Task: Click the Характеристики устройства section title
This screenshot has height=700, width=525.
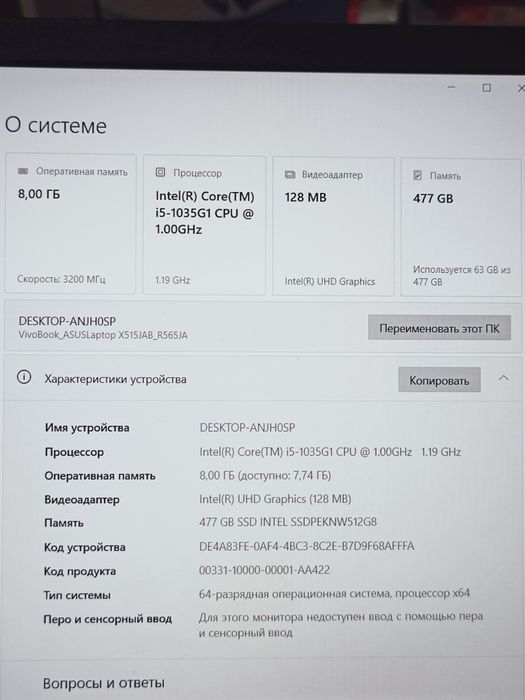Action: pyautogui.click(x=115, y=379)
